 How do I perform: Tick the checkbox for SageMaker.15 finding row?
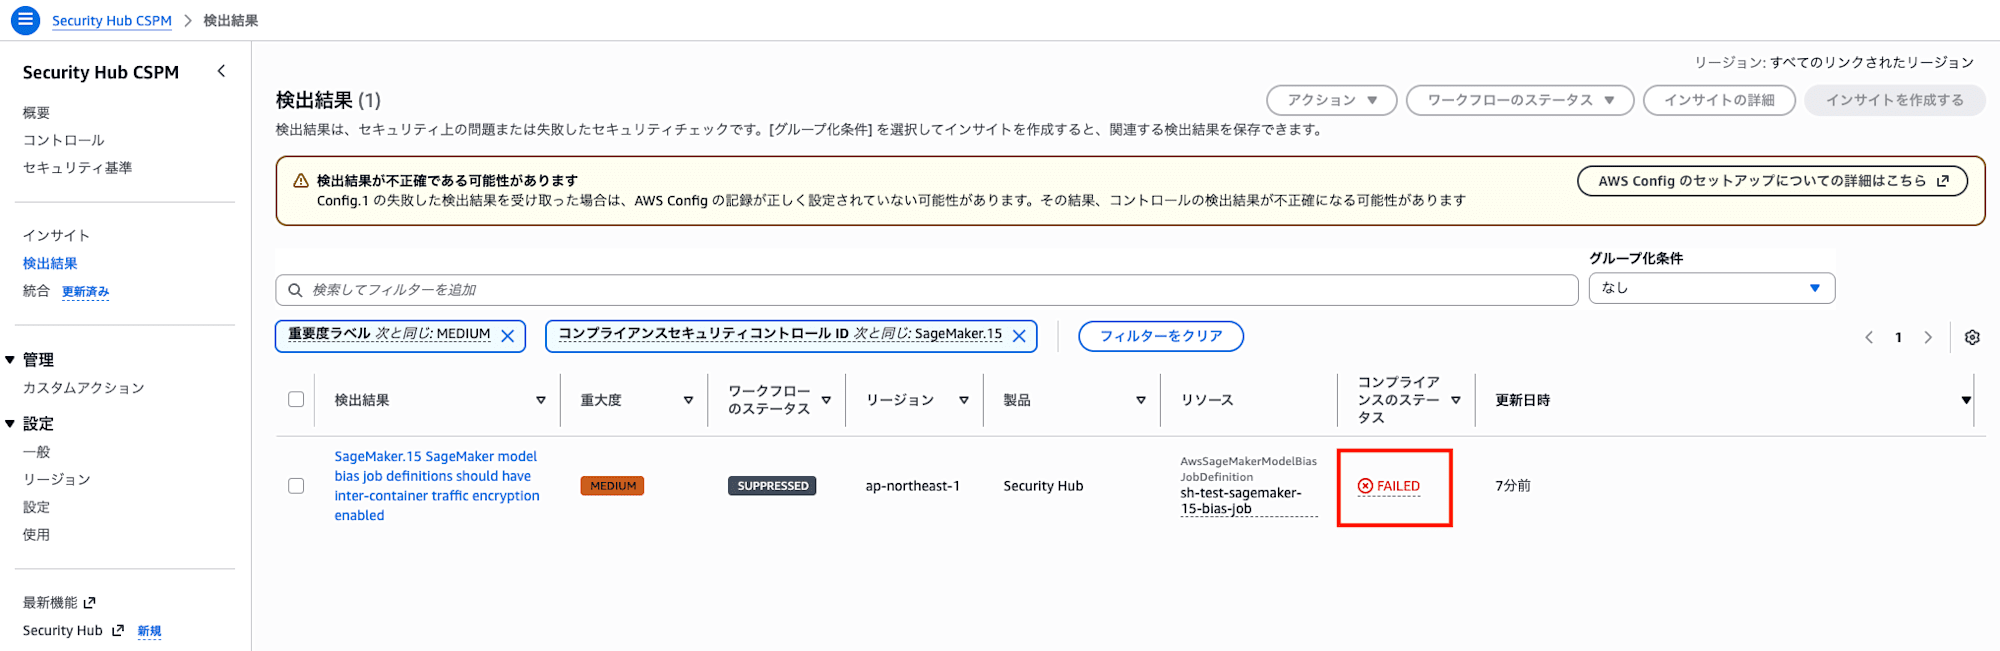pyautogui.click(x=296, y=486)
